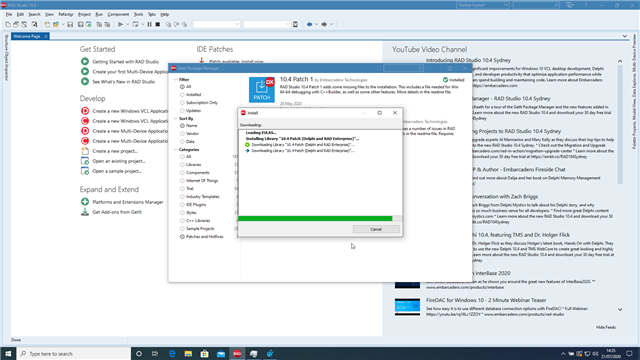Select the Patches and Hotfixes category
Screen dimensions: 640x360
(x=182, y=237)
